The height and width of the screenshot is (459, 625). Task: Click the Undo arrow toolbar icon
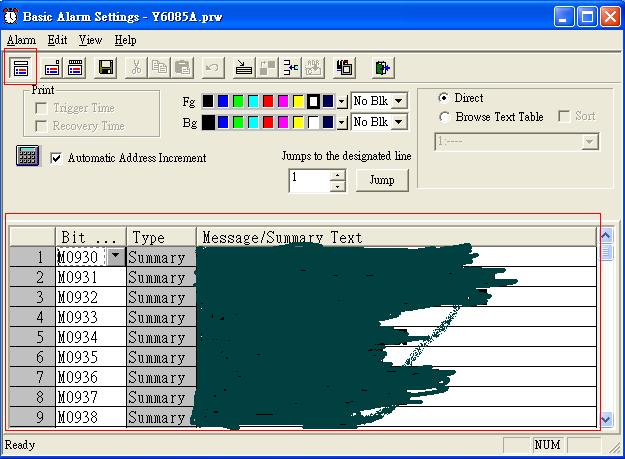coord(212,67)
